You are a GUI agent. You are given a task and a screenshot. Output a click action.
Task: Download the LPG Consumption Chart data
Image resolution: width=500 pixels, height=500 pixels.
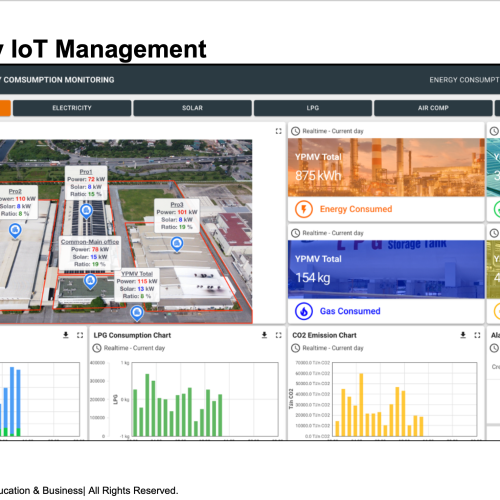[264, 335]
